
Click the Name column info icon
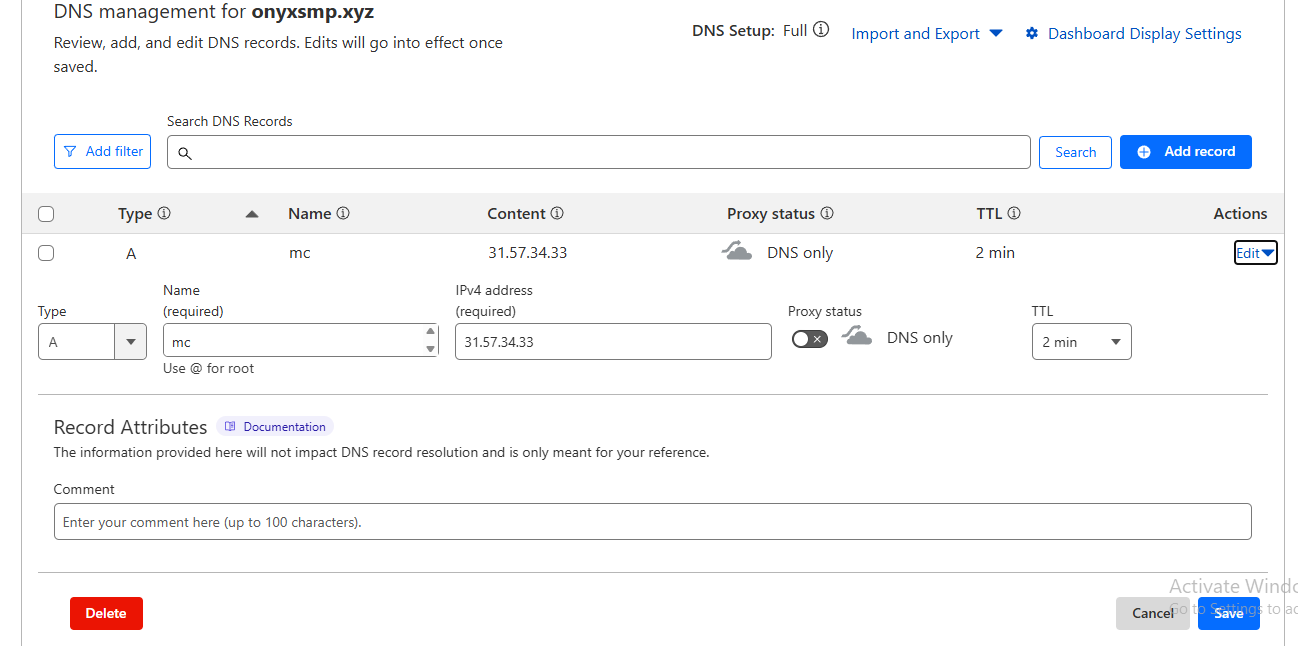343,213
